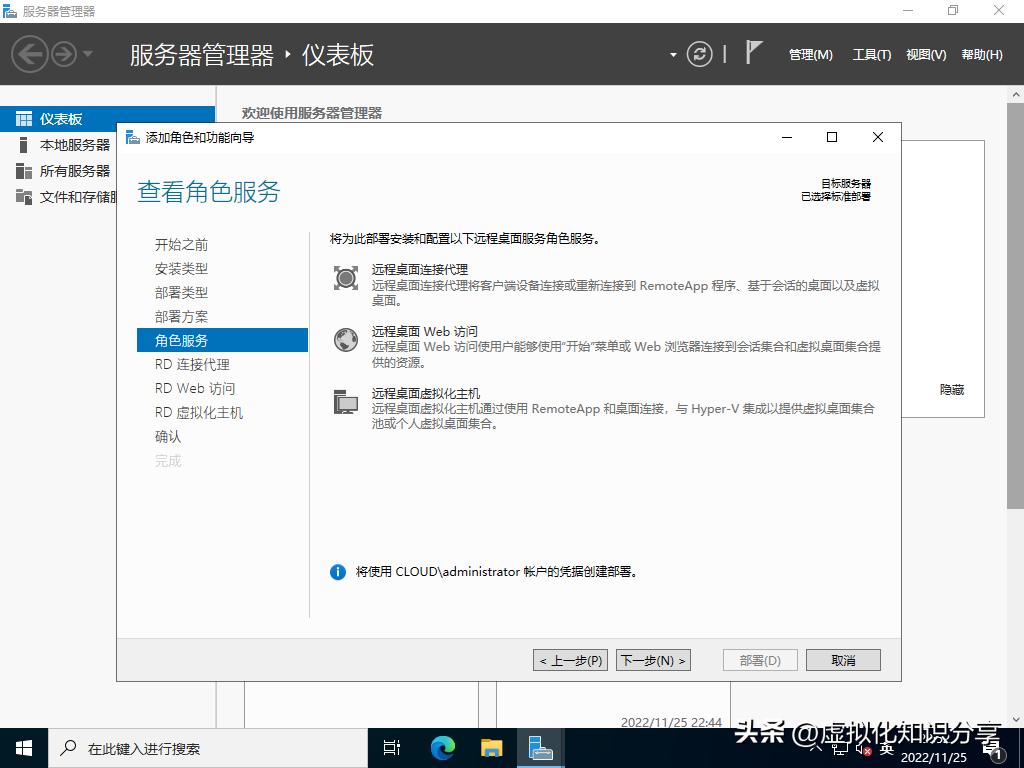
Task: Open the notifications flag in Server Manager
Action: [x=752, y=54]
